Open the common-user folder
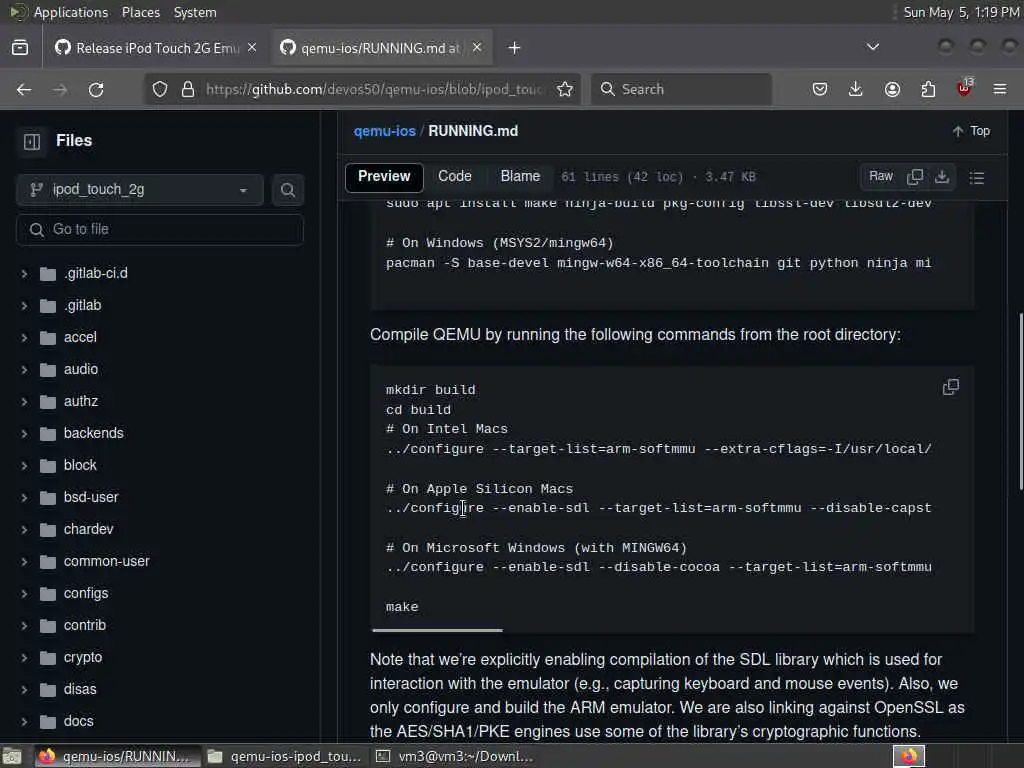 click(106, 561)
